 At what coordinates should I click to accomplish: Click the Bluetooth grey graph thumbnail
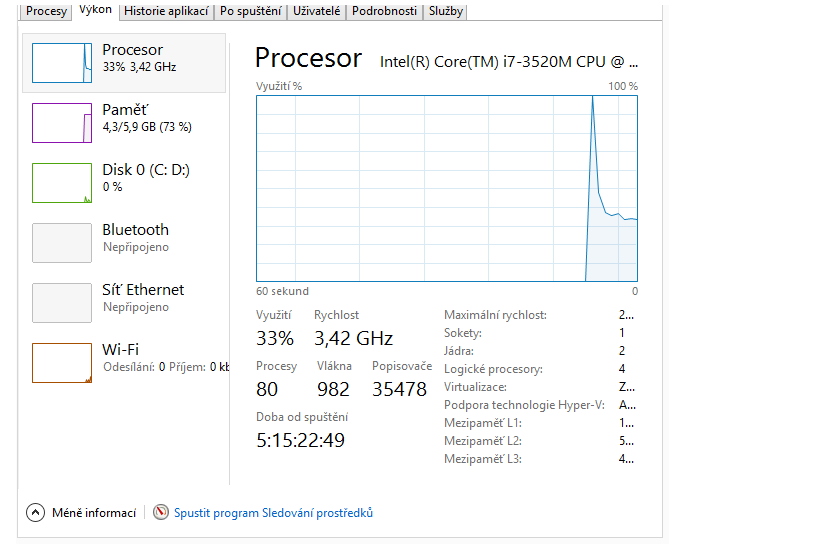tap(62, 243)
